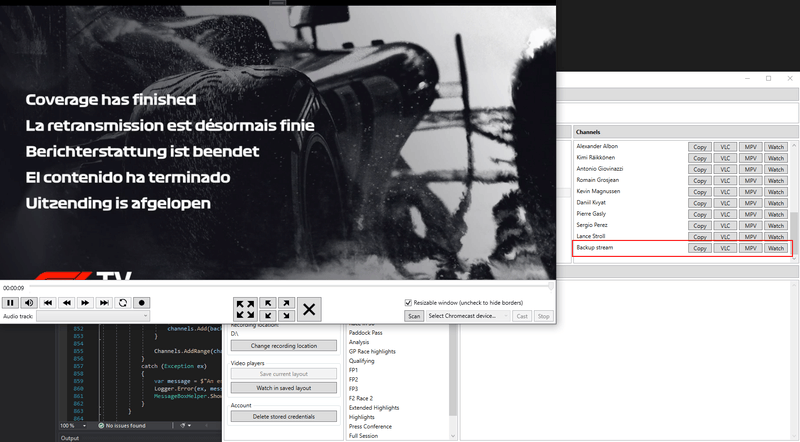800x442 pixels.
Task: Close the video player with large X
Action: [309, 309]
